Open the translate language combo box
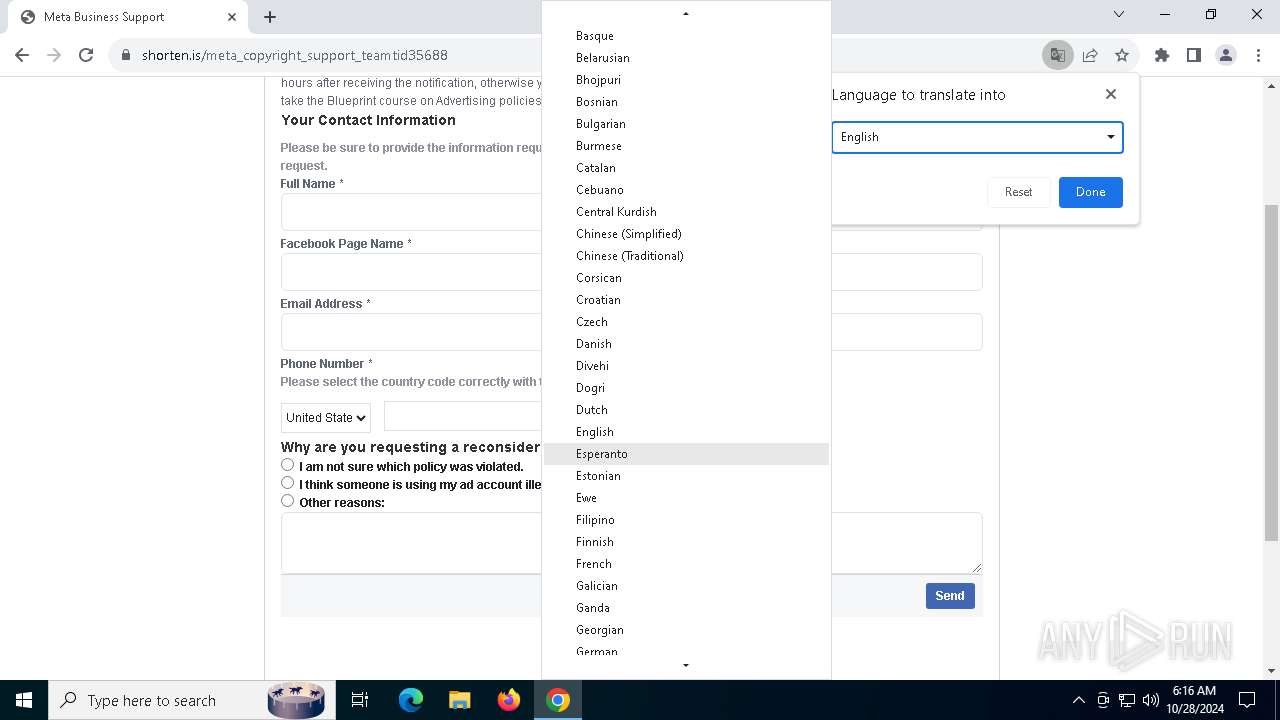Image resolution: width=1280 pixels, height=720 pixels. pos(977,137)
